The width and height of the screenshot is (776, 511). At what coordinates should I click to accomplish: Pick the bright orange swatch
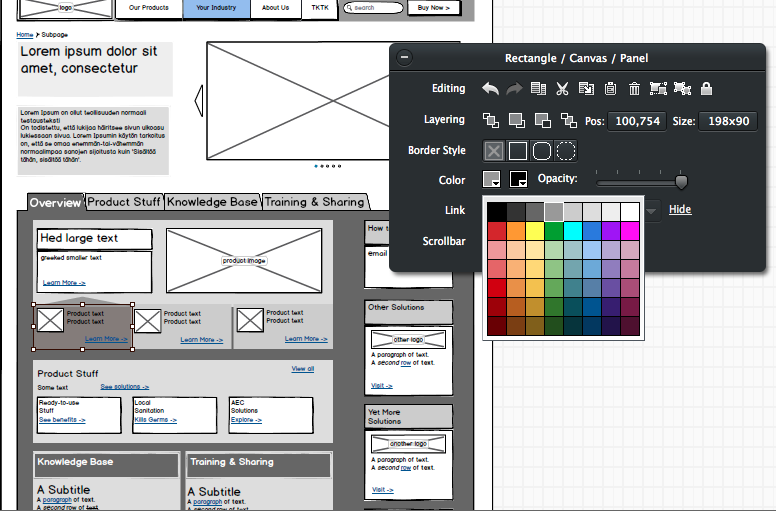tap(516, 231)
